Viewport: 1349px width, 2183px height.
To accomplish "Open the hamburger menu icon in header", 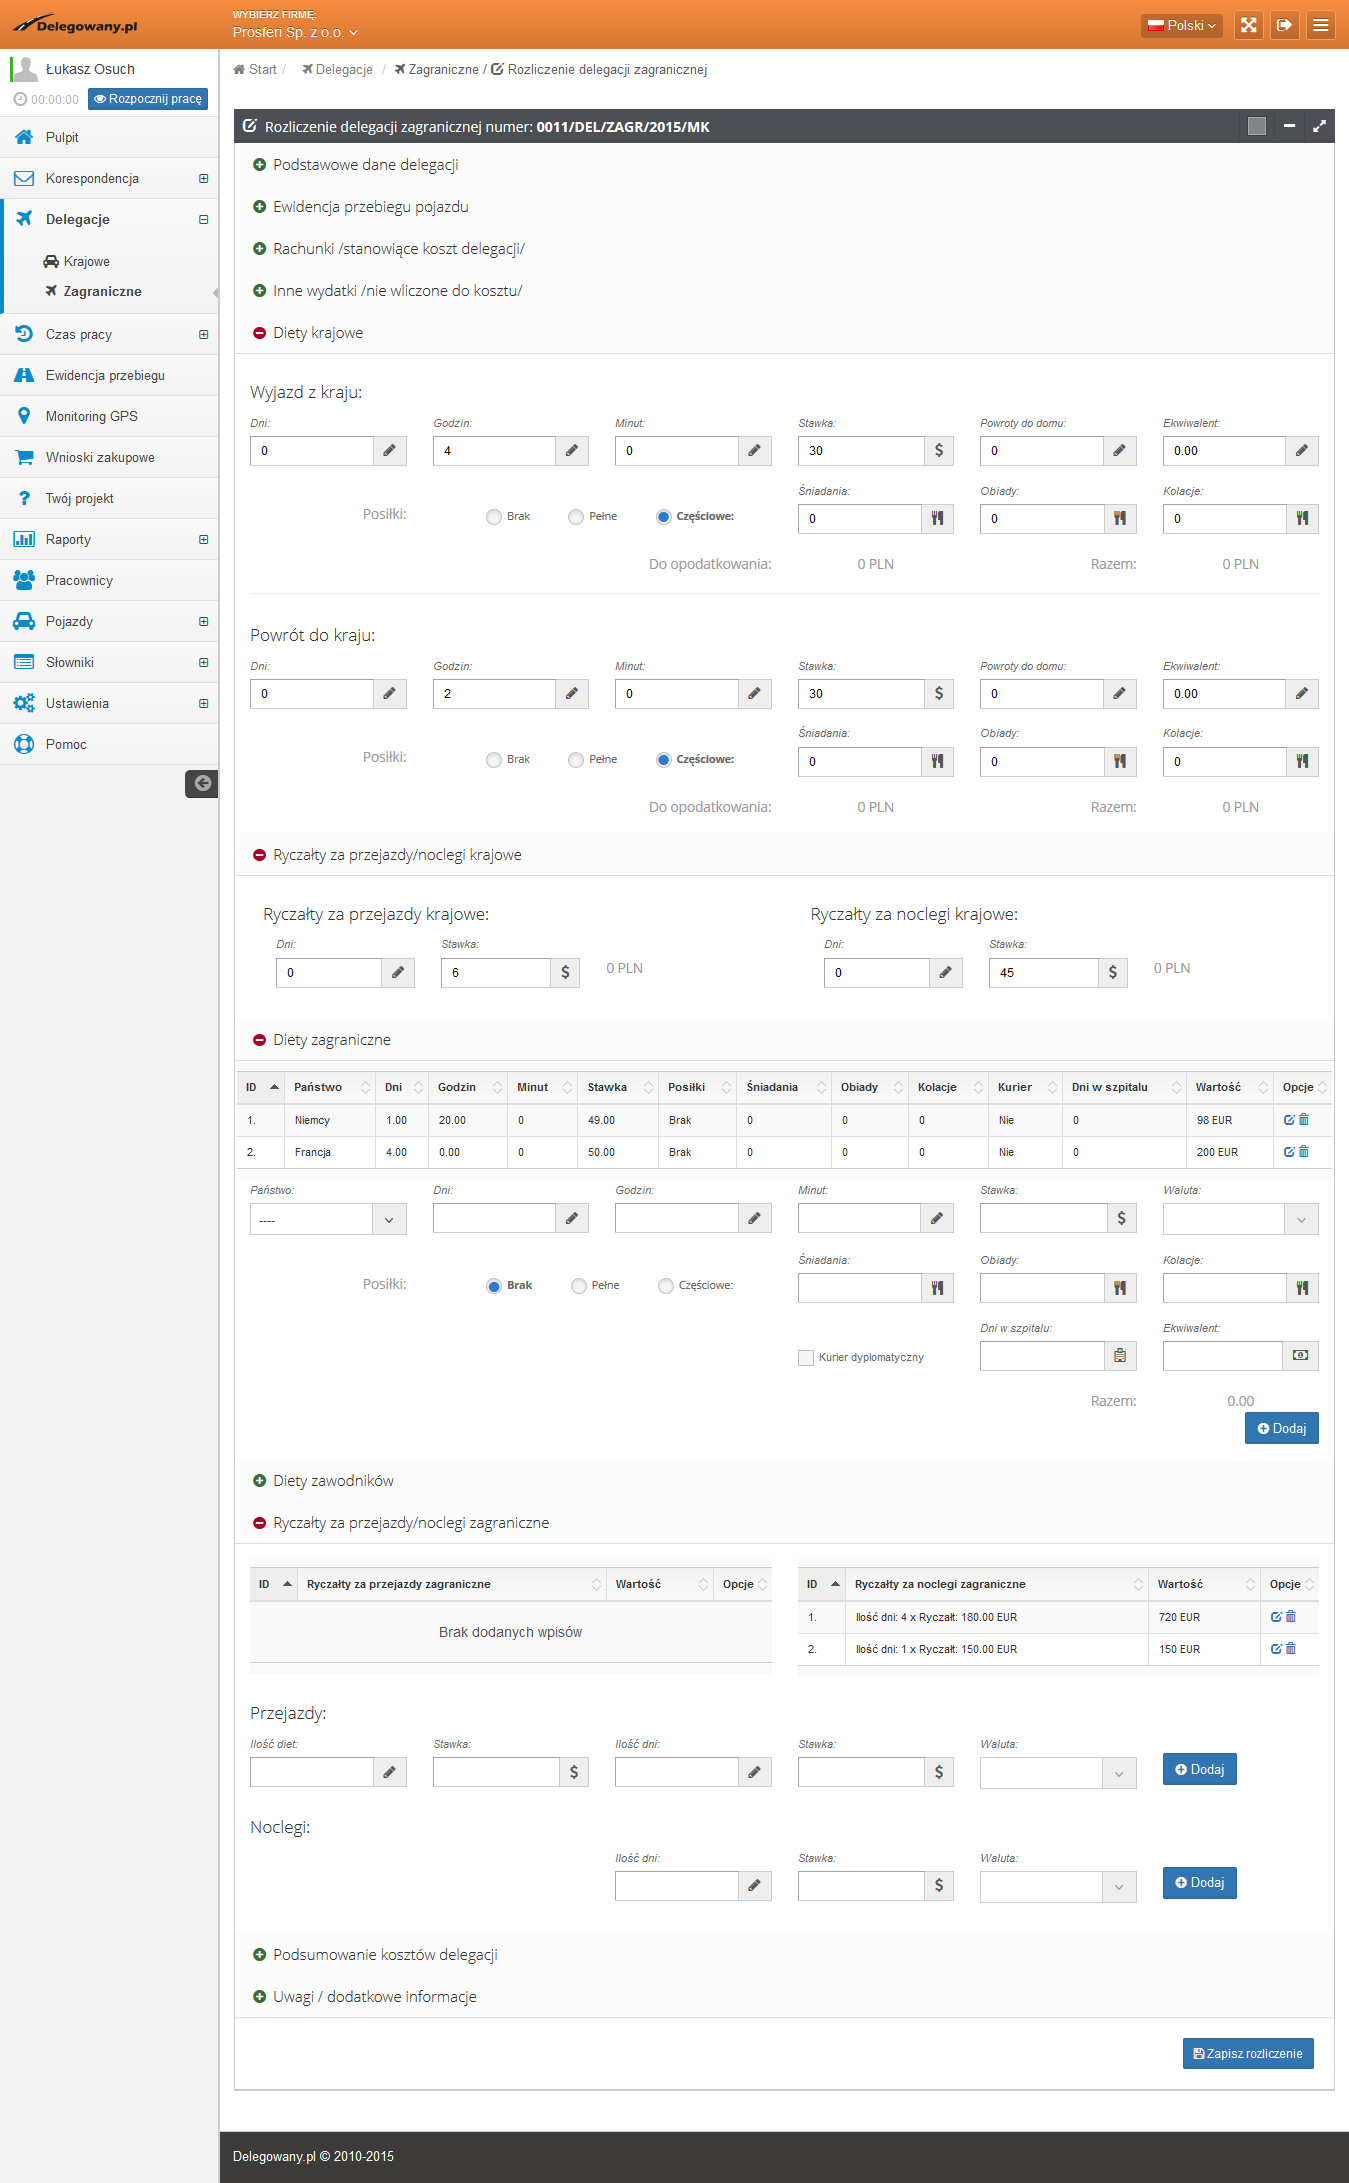I will [x=1320, y=25].
